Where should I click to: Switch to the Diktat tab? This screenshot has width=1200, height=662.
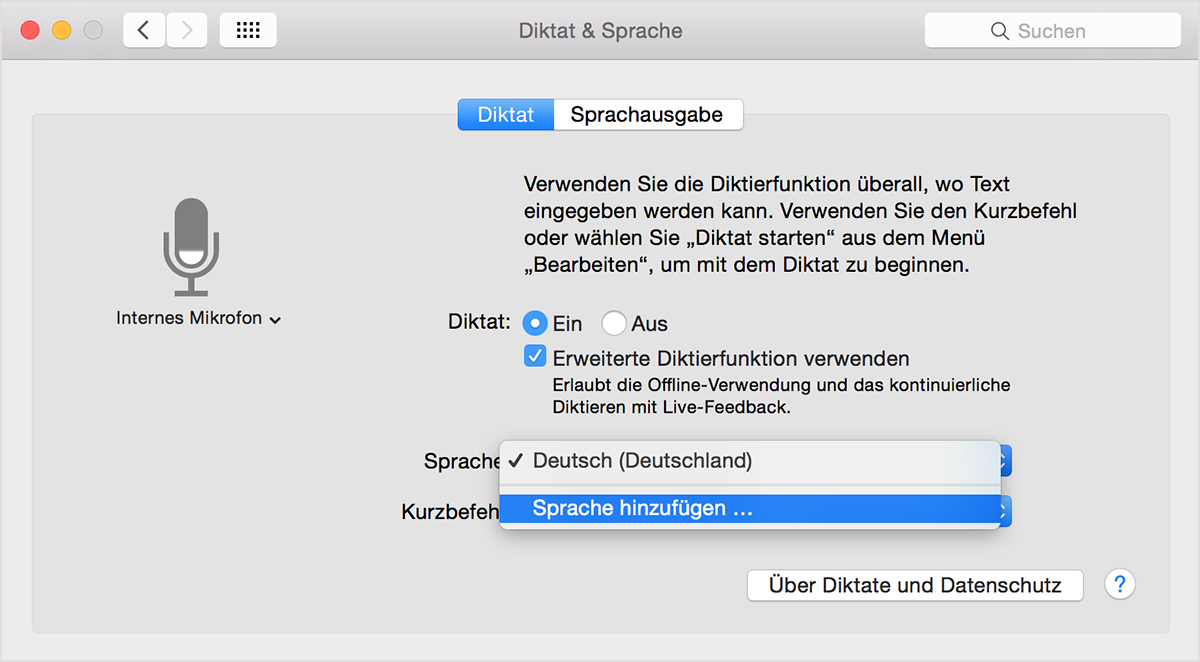pos(506,115)
